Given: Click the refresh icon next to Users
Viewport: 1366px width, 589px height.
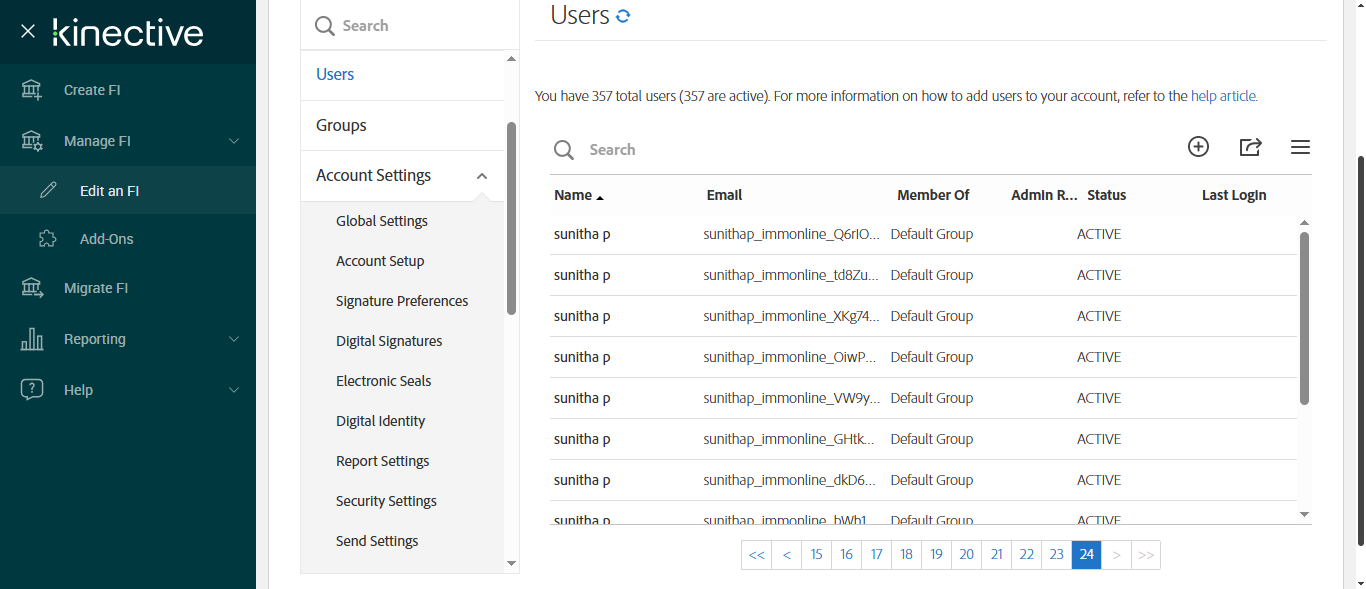Looking at the screenshot, I should tap(623, 16).
